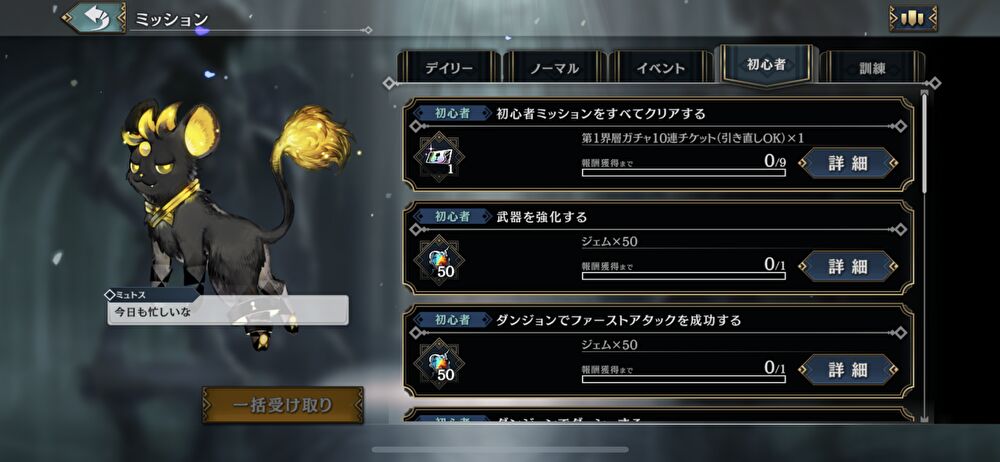Image resolution: width=1000 pixels, height=462 pixels.
Task: Tap the ミュトス mascot creature
Action: click(210, 217)
